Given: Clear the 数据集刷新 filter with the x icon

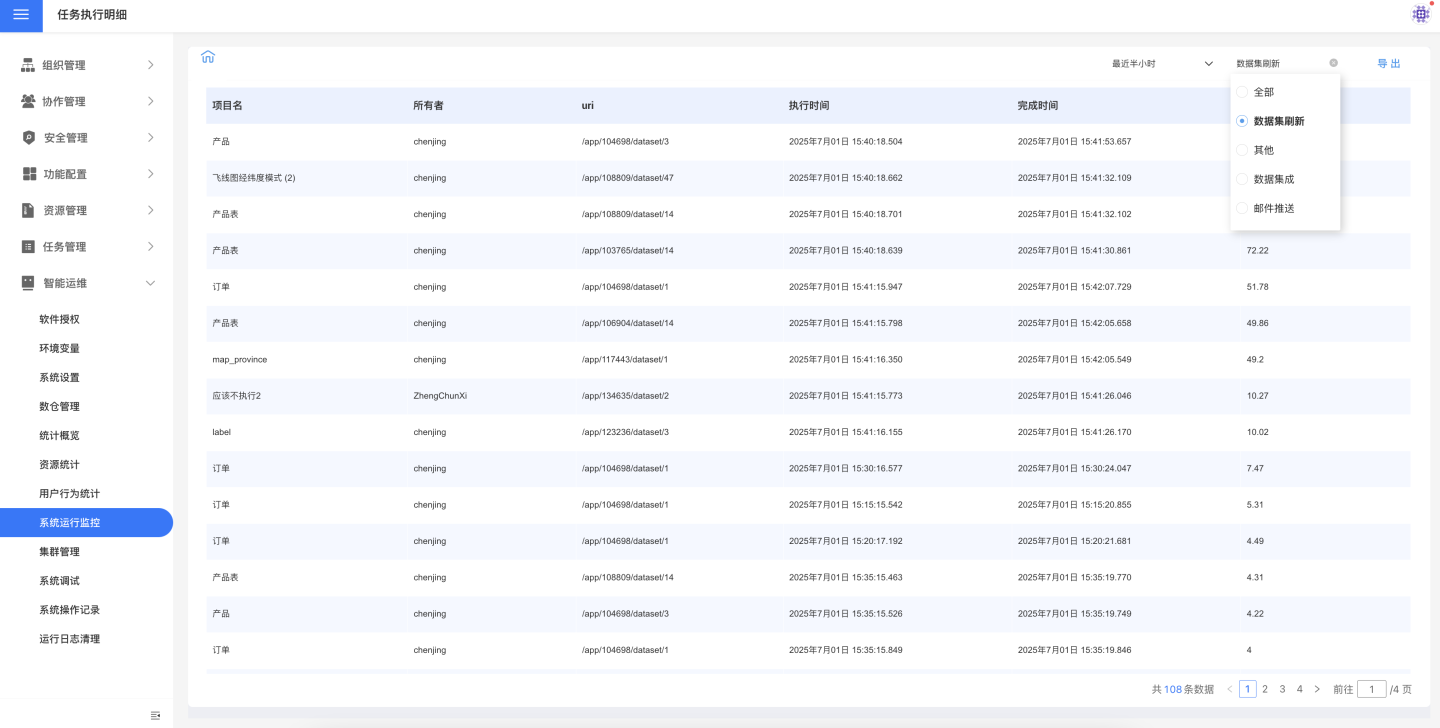Looking at the screenshot, I should (x=1333, y=63).
